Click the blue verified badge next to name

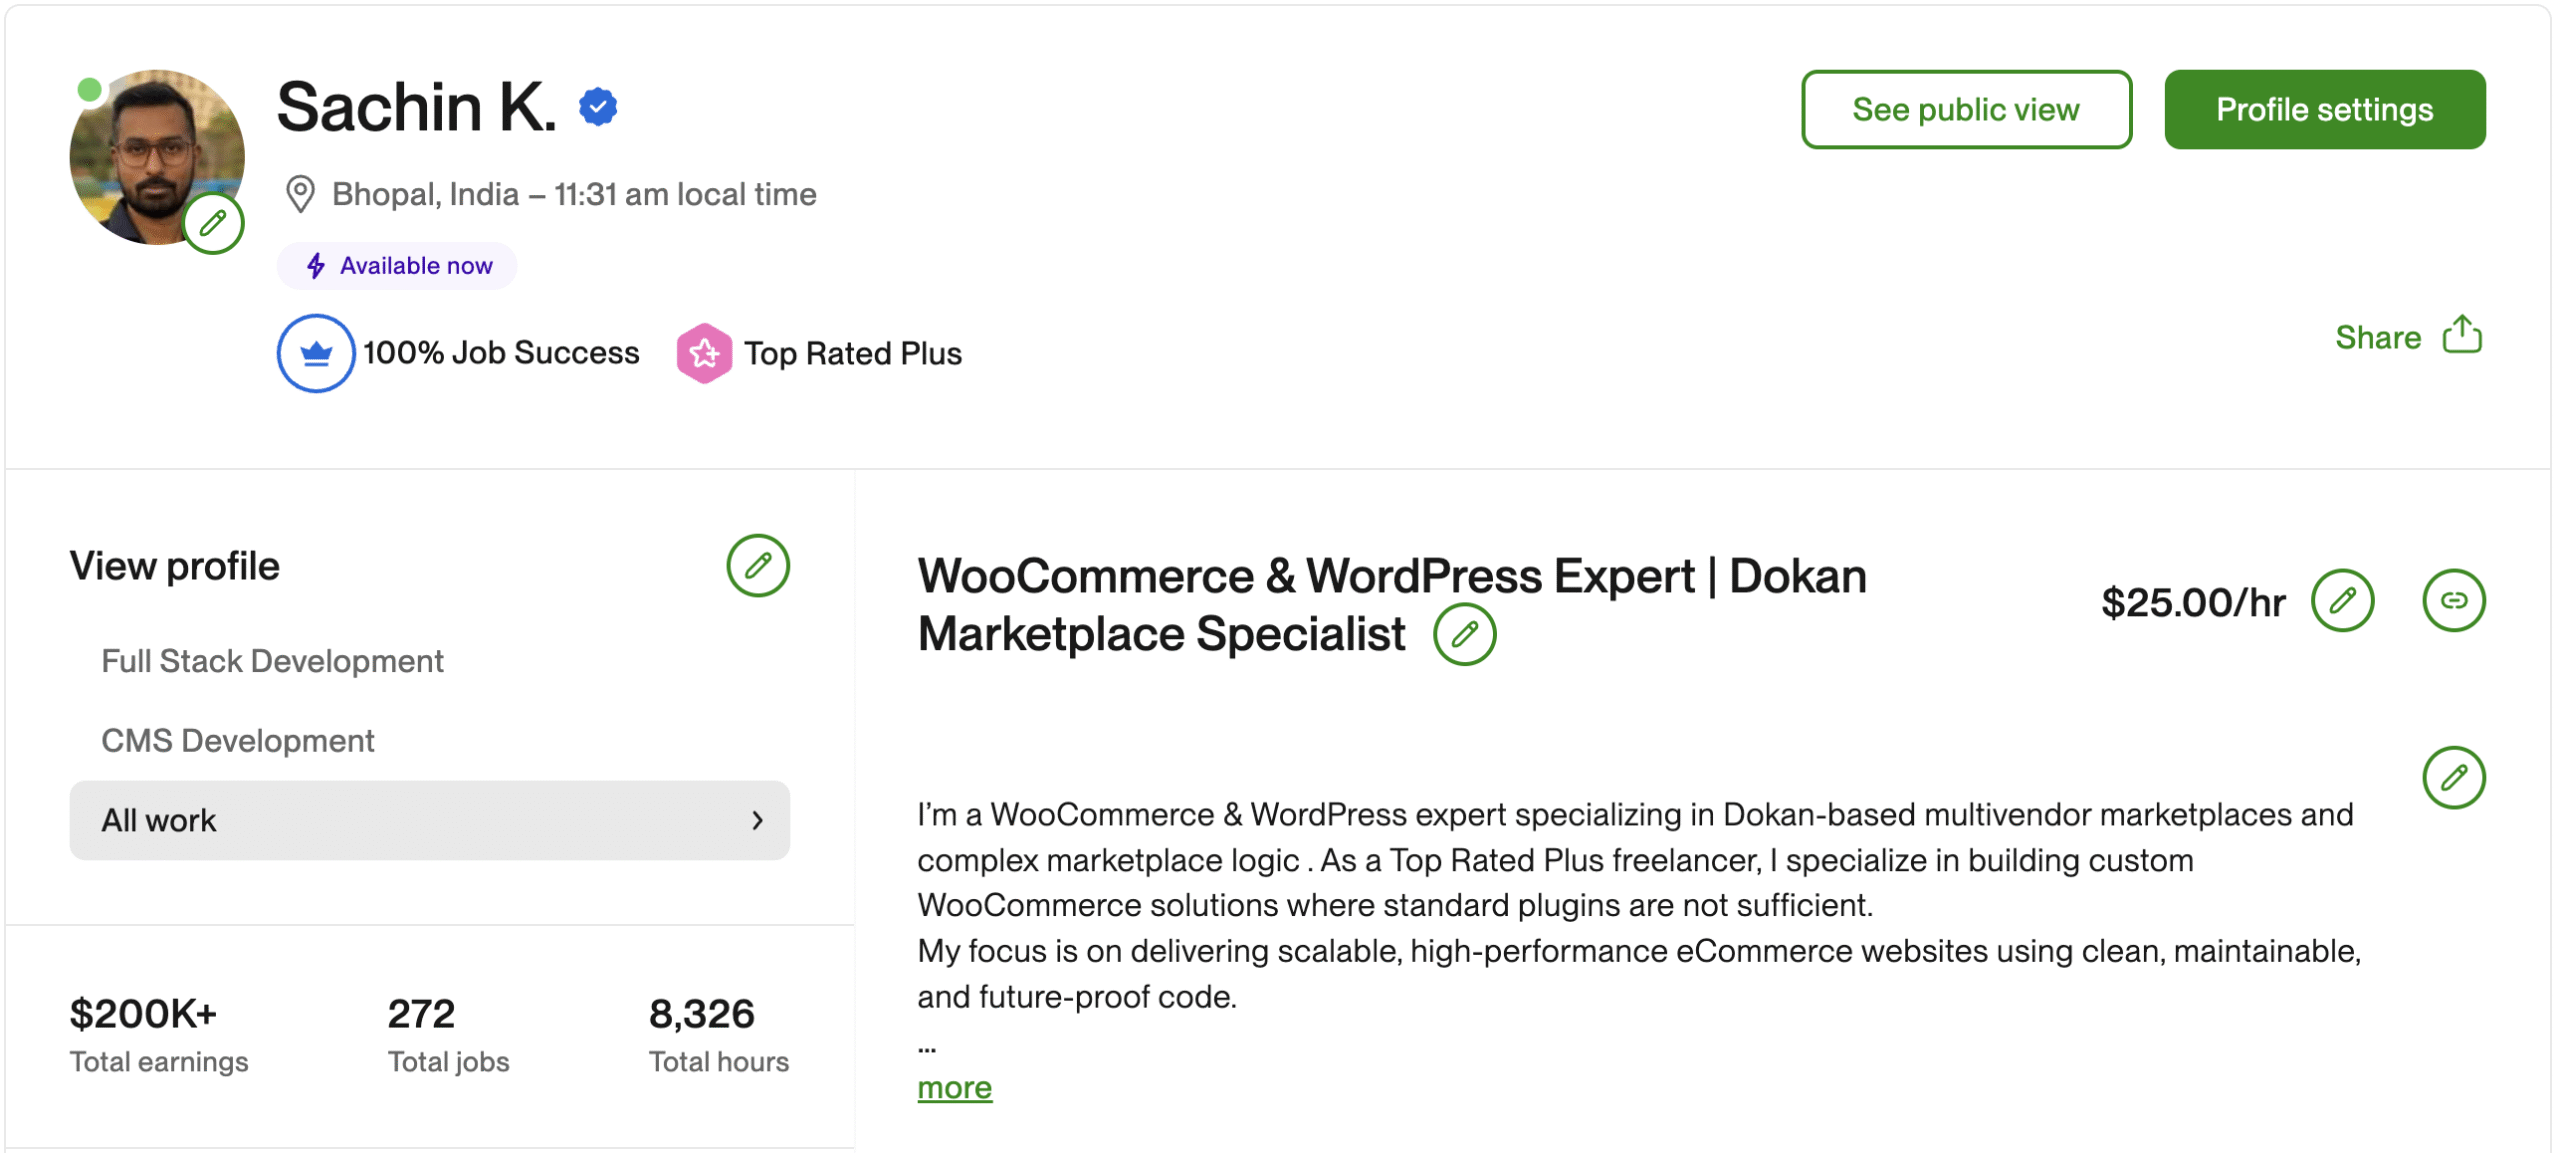598,107
